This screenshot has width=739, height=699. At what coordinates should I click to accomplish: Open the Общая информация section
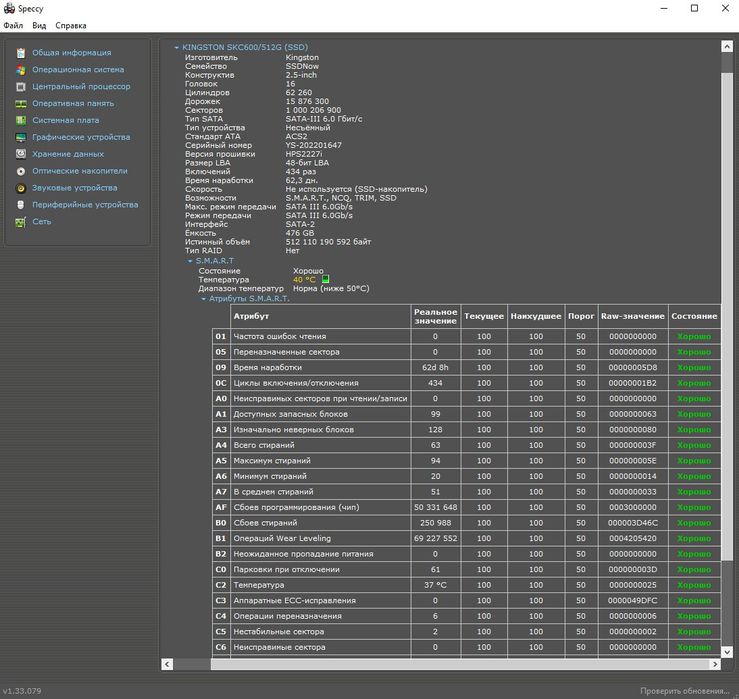(x=72, y=53)
